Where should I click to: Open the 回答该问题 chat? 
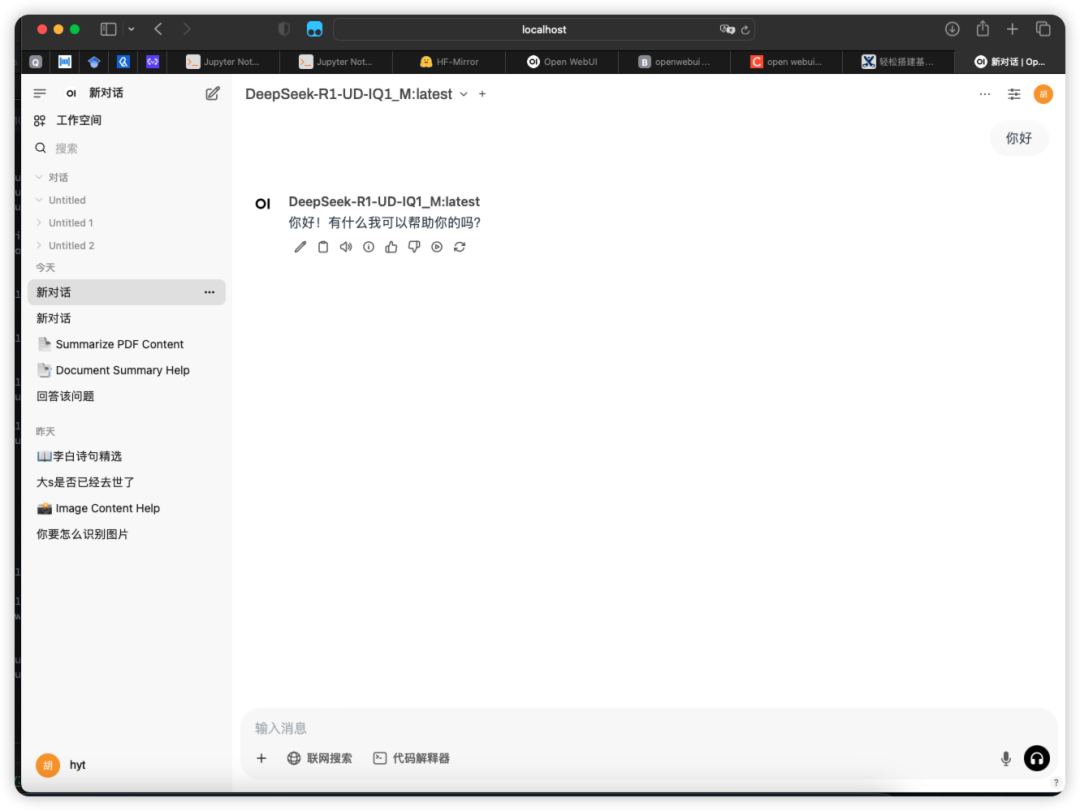127,396
